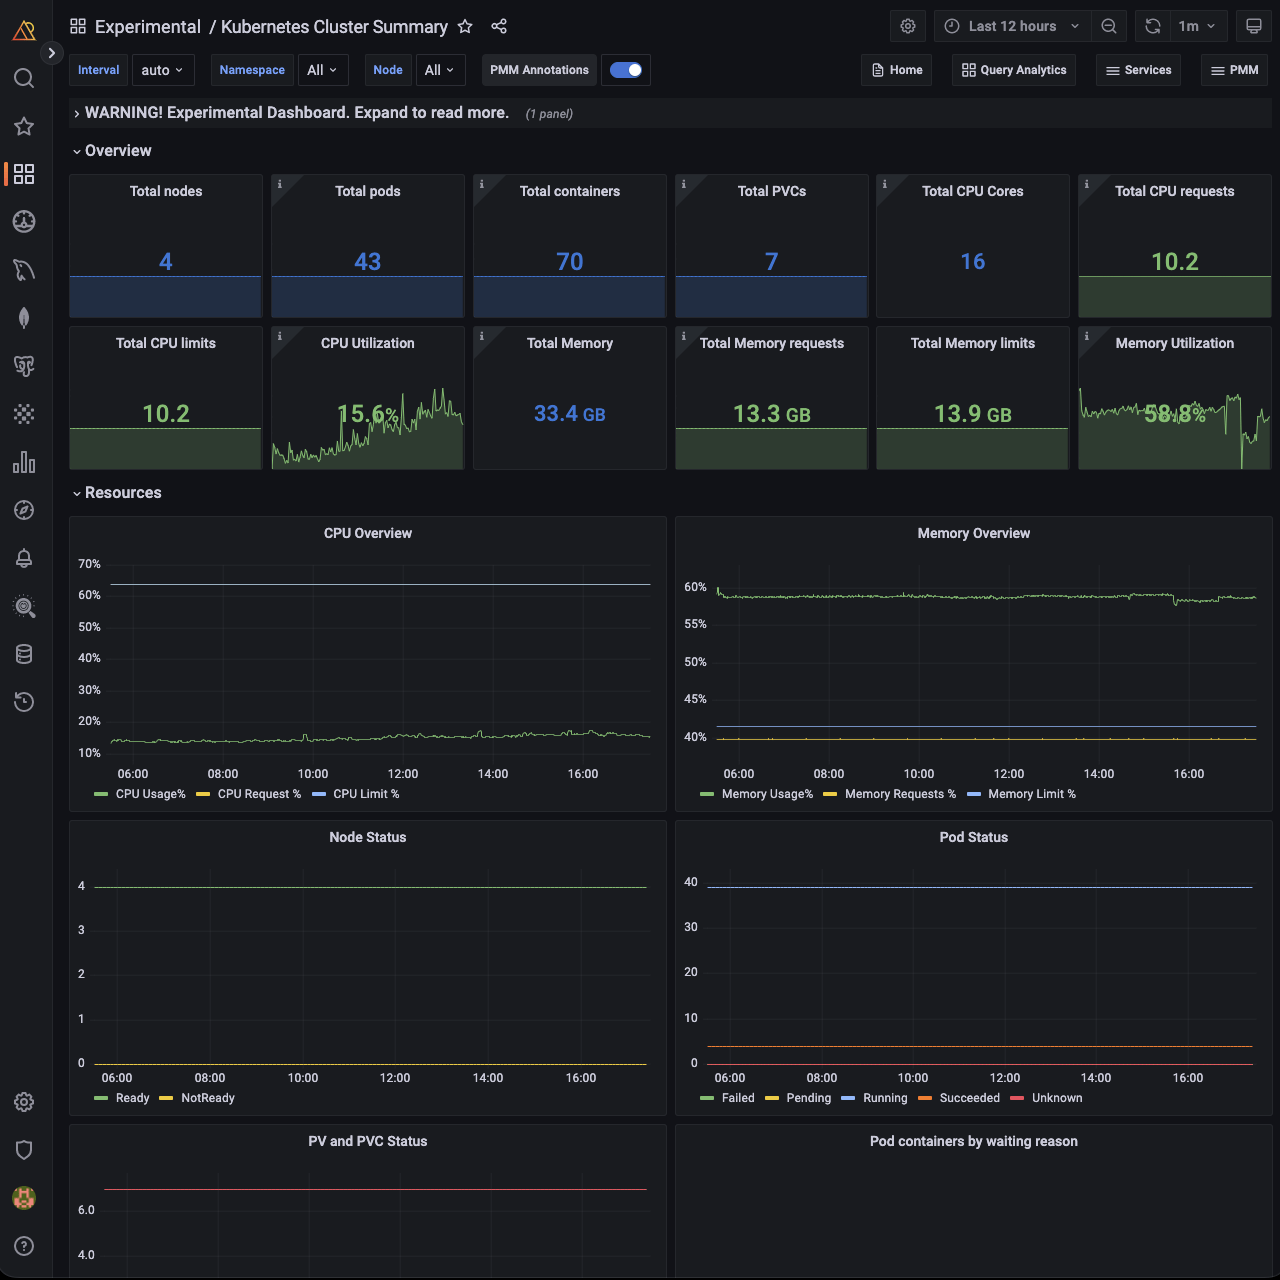Image resolution: width=1280 pixels, height=1280 pixels.
Task: Open the Services menu
Action: click(x=1138, y=70)
